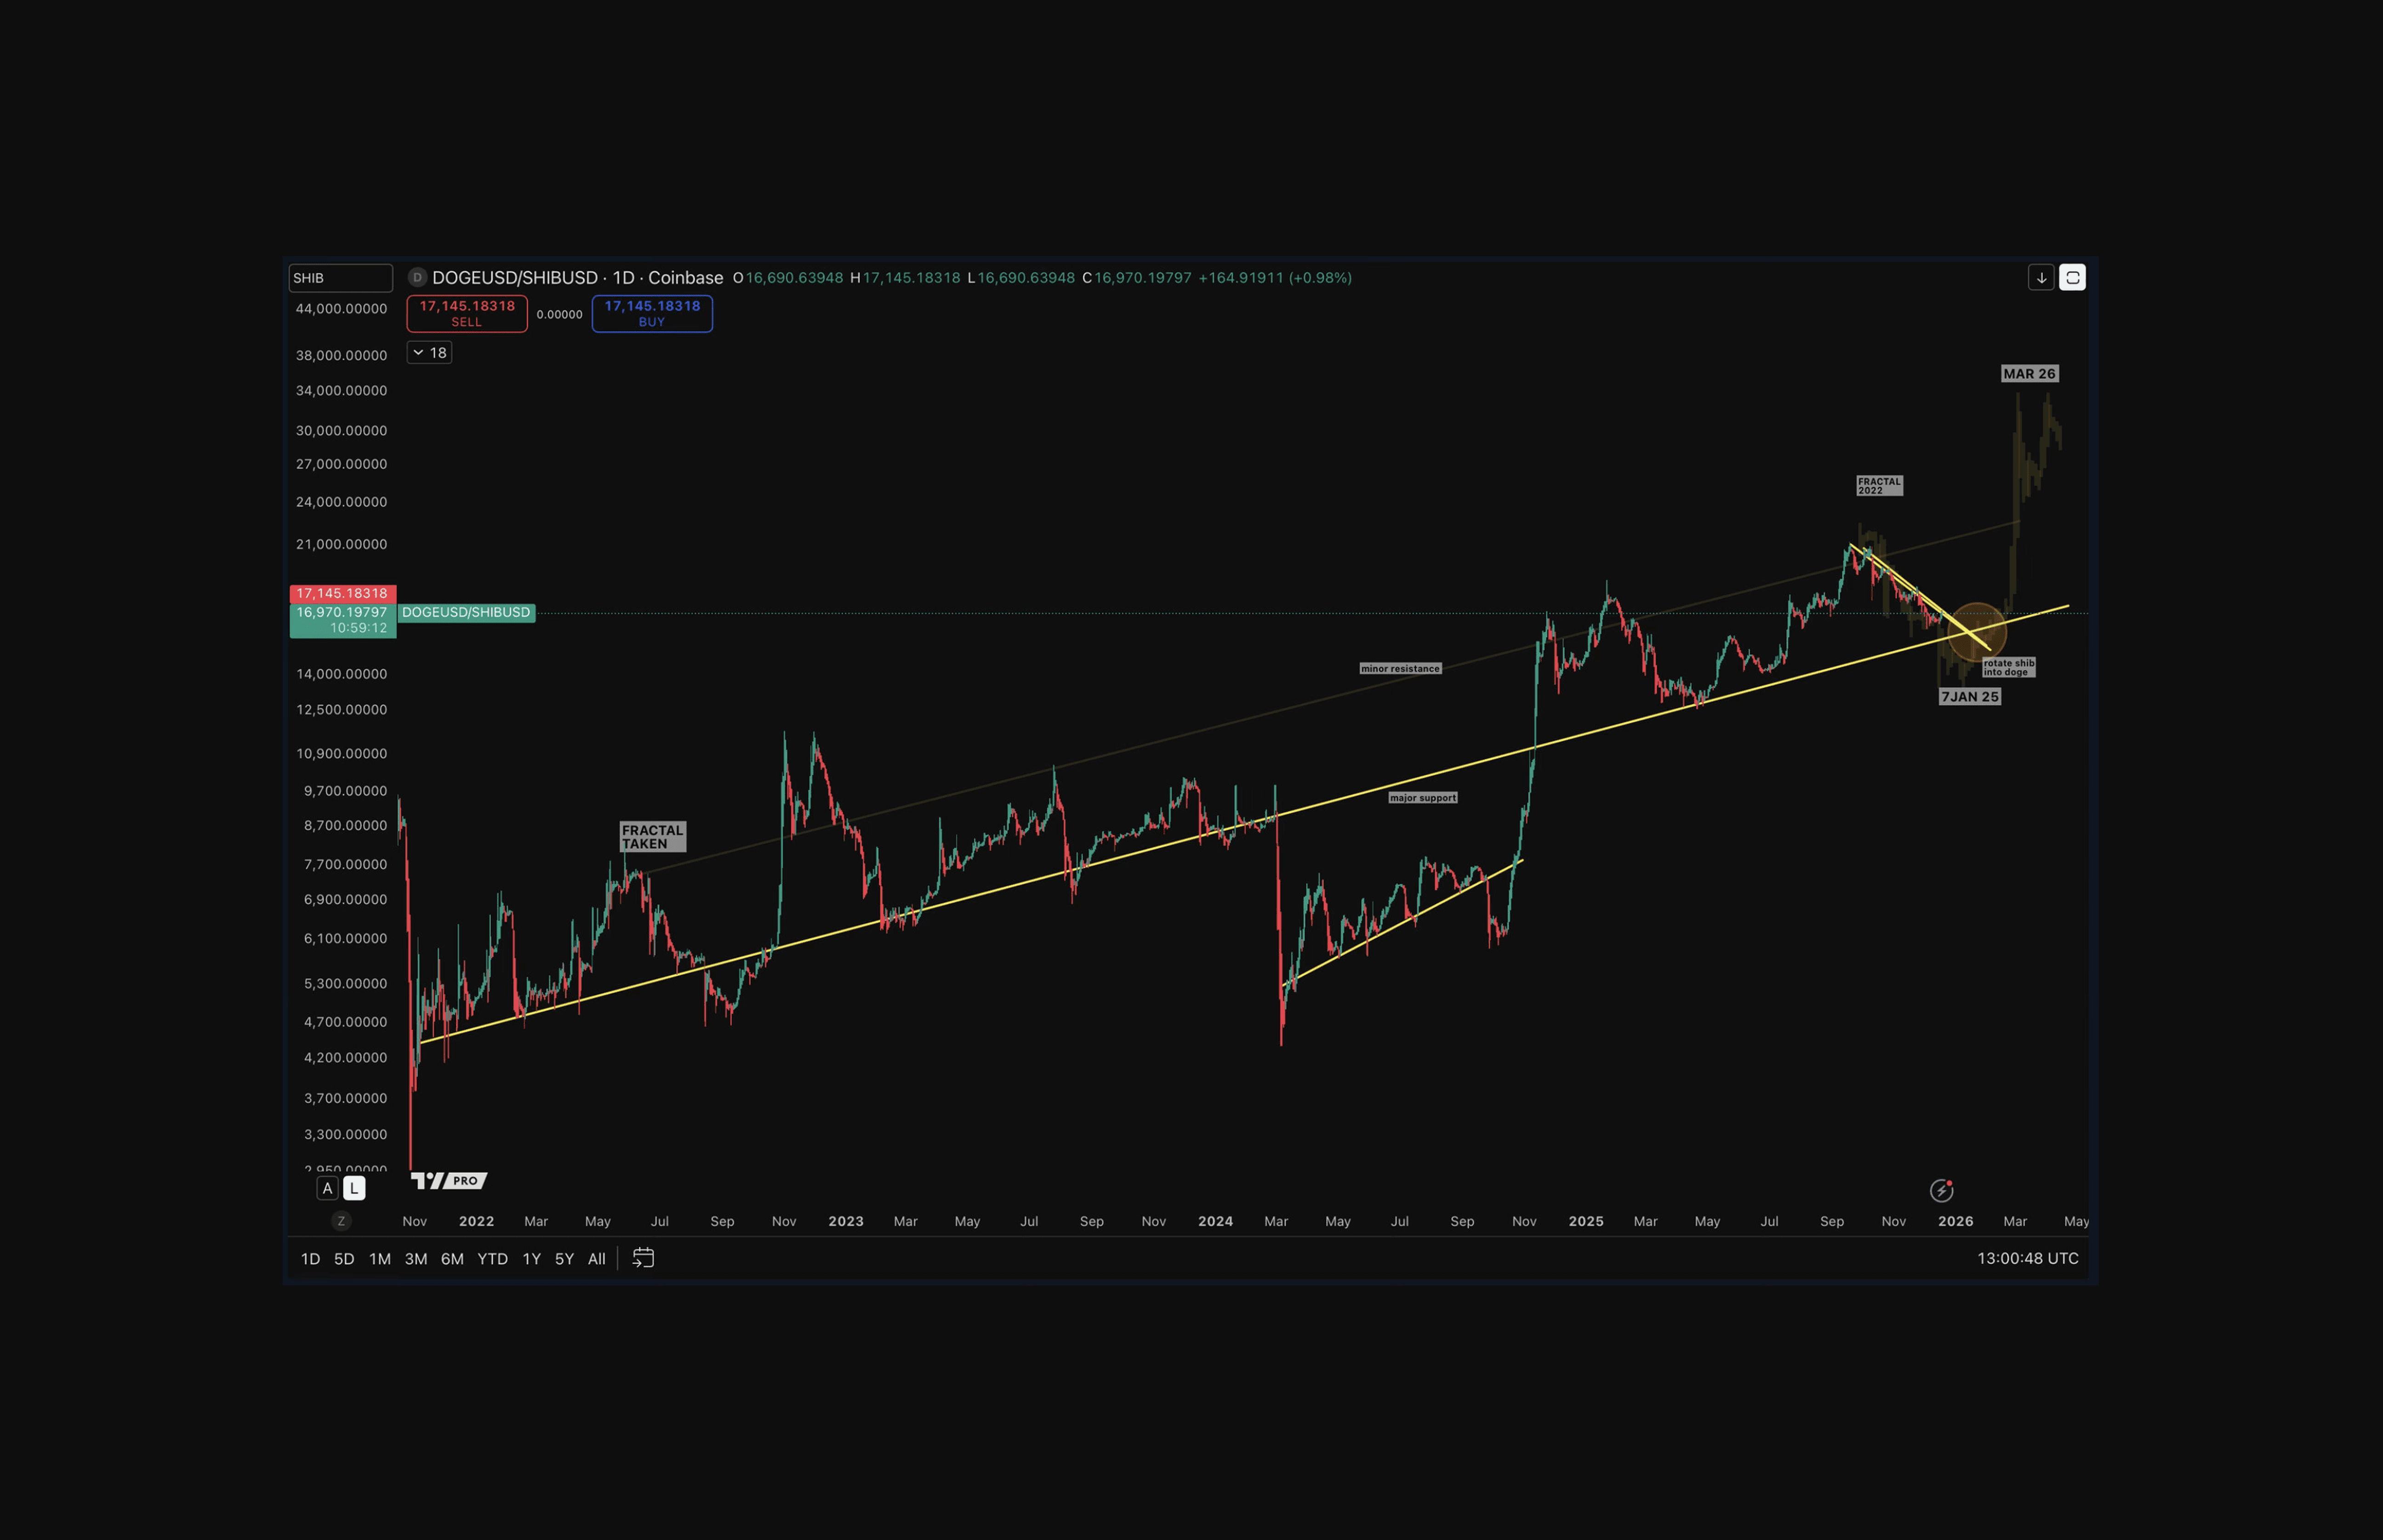Click the D symbol logo badge
This screenshot has width=2383, height=1540.
pos(417,278)
